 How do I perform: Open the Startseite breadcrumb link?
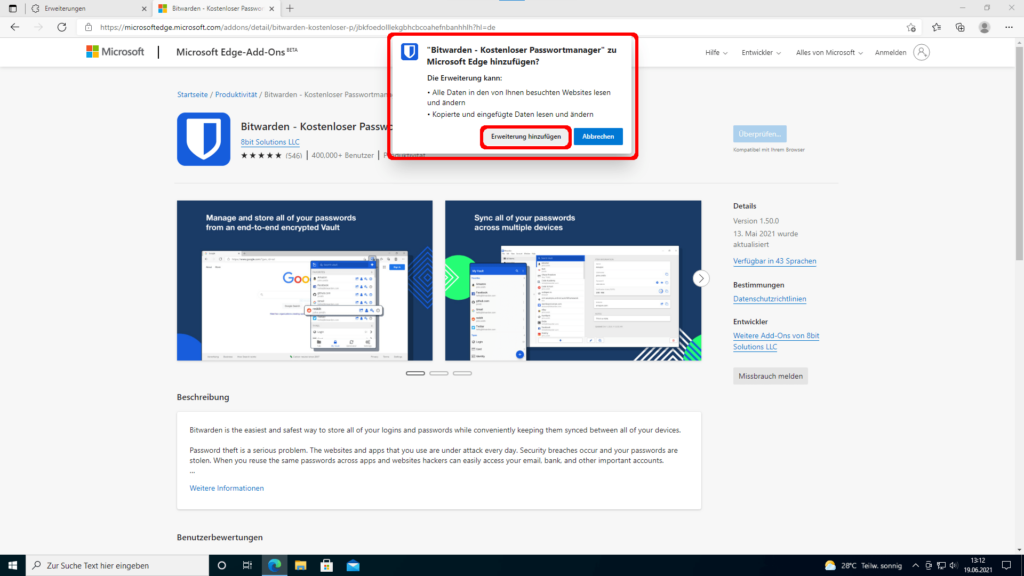click(x=192, y=95)
